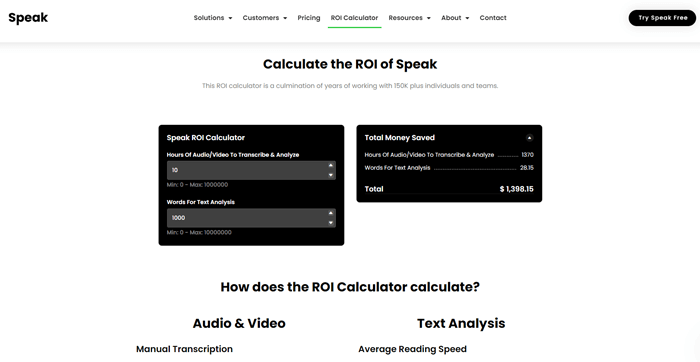Expand the Customers menu
The image size is (700, 362).
tap(265, 18)
